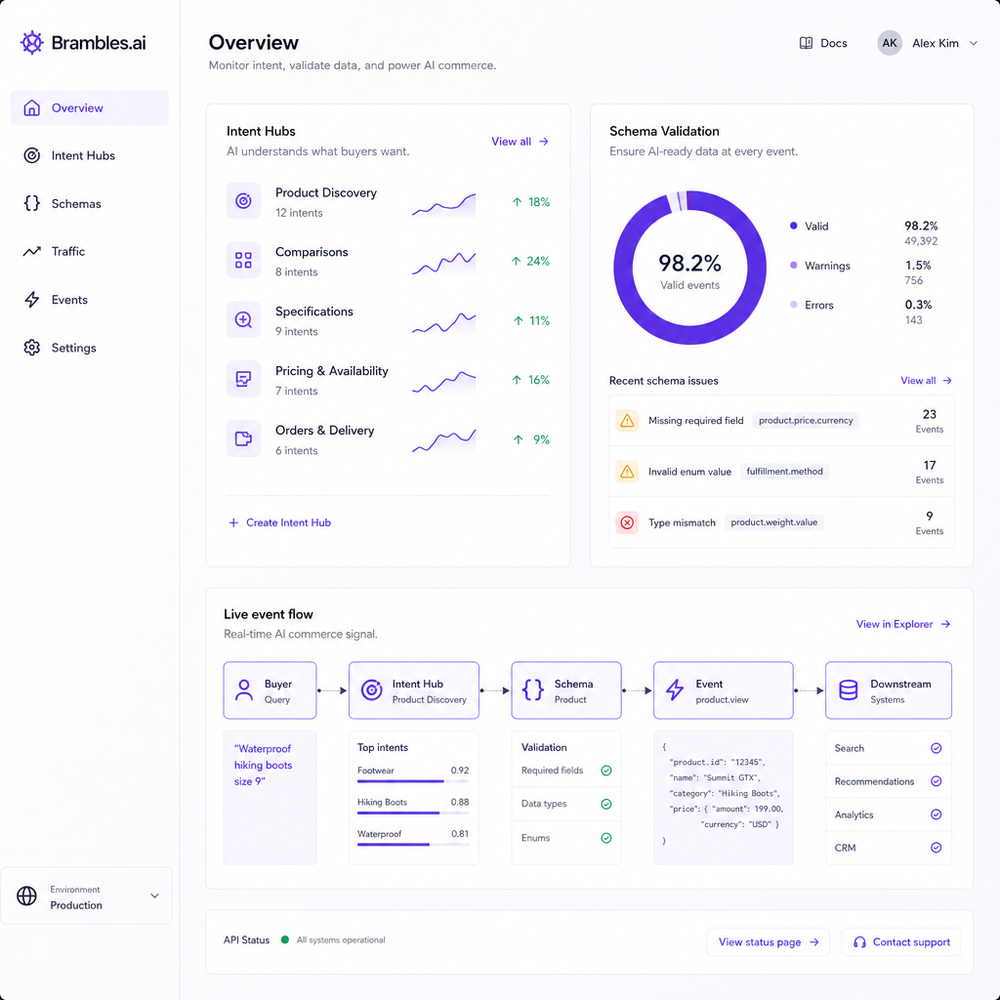1000x1000 pixels.
Task: Click the plus icon beside Create Intent Hub
Action: tap(233, 522)
